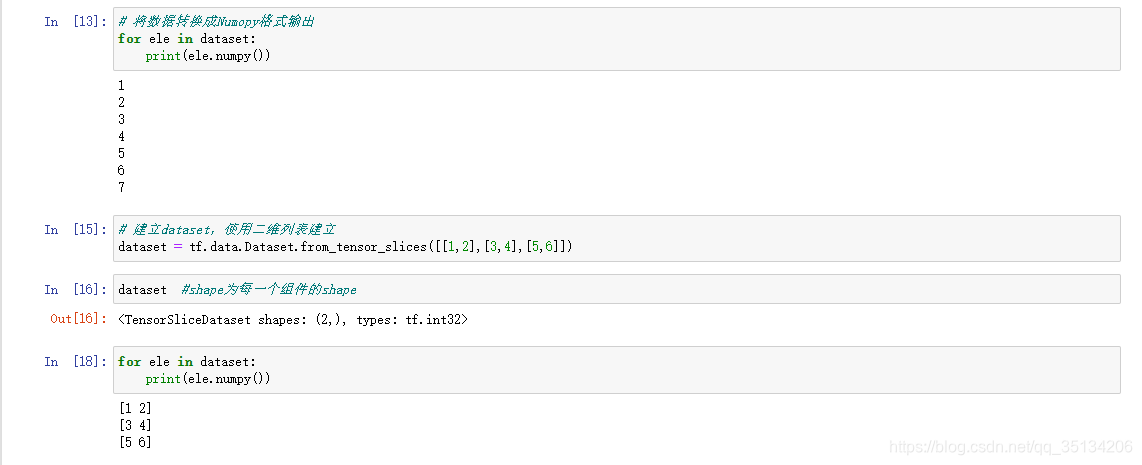Click the output number 7 under cell 13

(x=122, y=187)
